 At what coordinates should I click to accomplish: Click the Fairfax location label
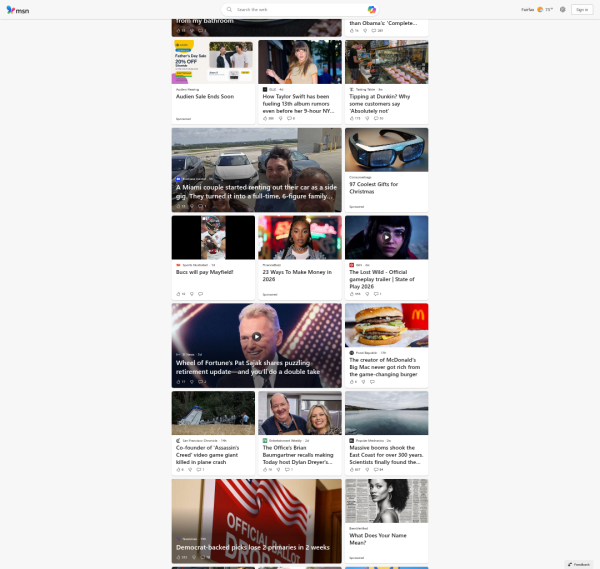(527, 10)
